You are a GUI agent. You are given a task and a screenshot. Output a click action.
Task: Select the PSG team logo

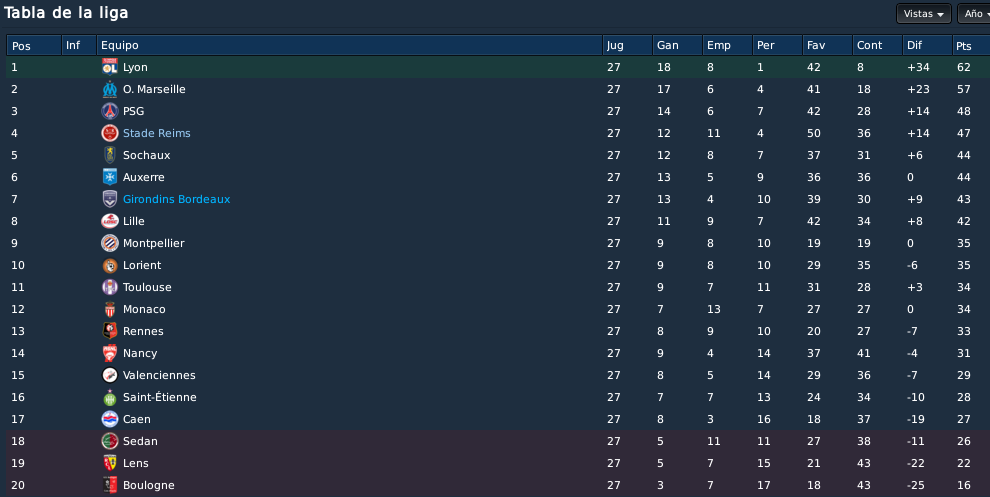[110, 111]
